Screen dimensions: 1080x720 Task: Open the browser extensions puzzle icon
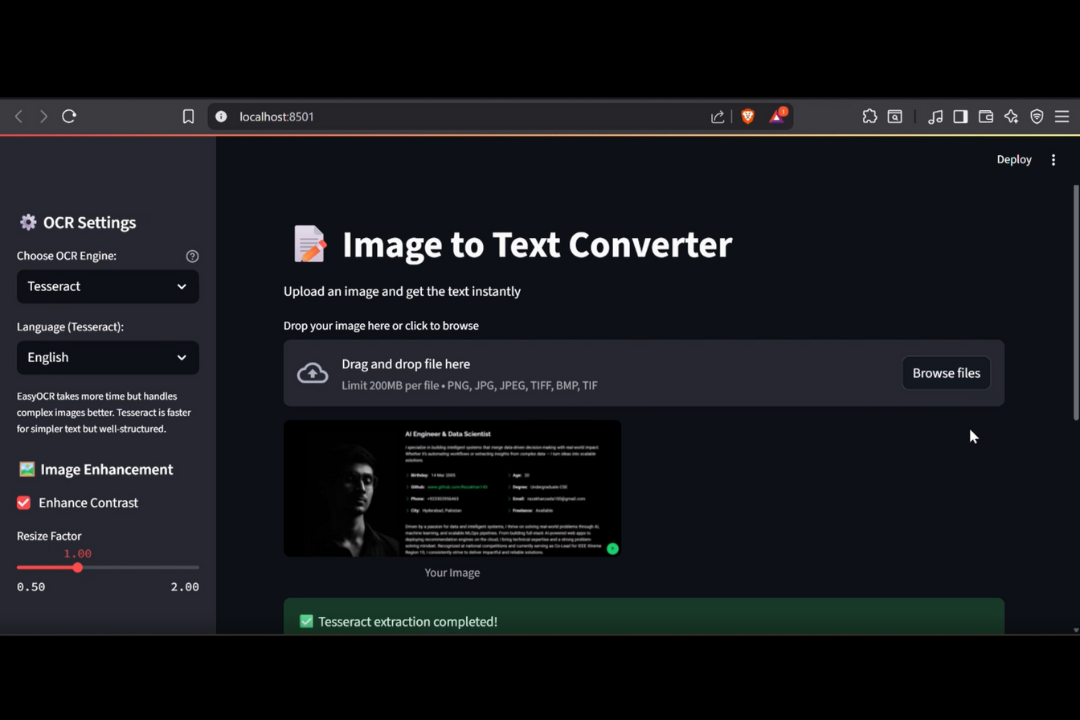click(x=869, y=117)
